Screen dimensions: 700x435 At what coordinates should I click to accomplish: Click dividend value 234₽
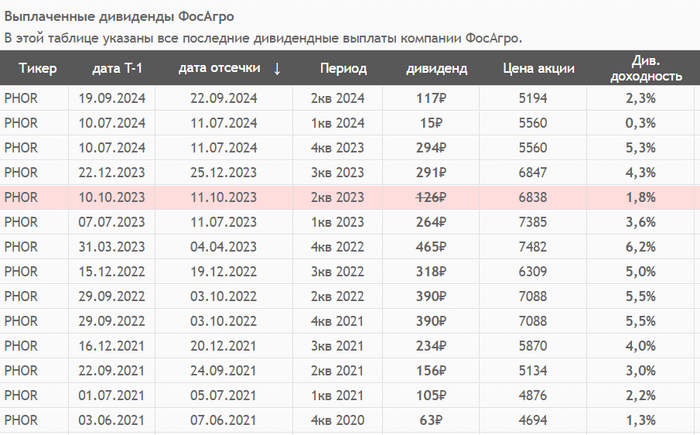point(431,346)
